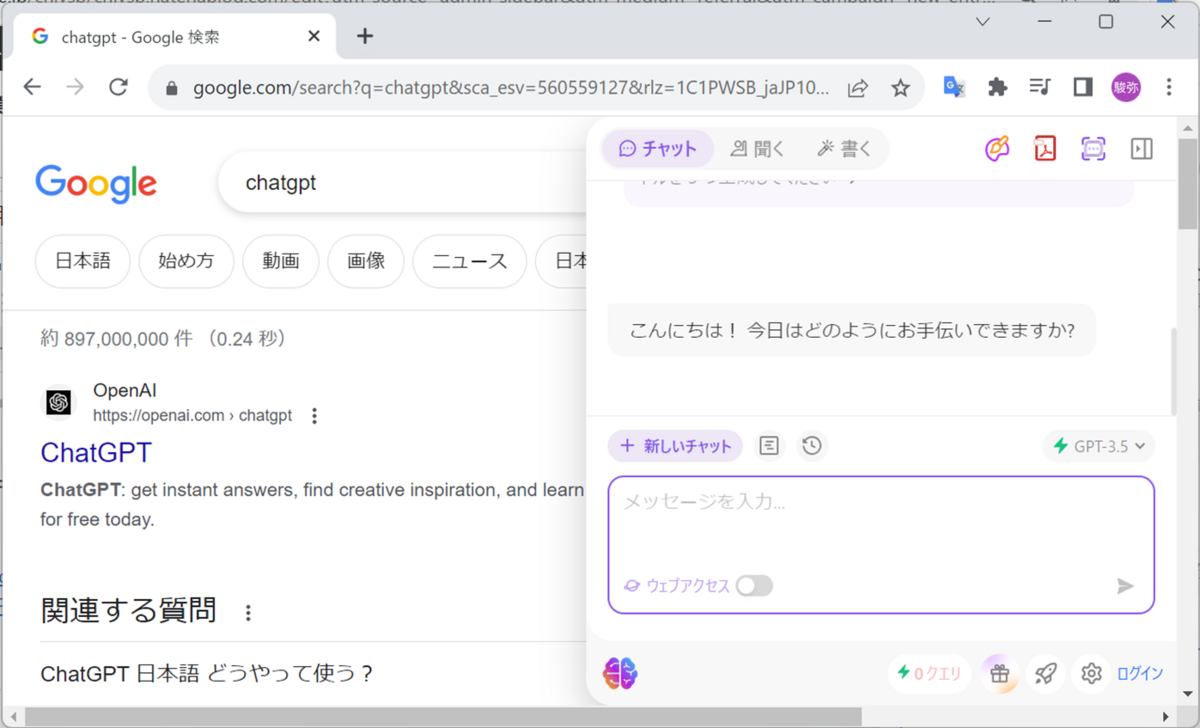Open sidebar settings gear
The width and height of the screenshot is (1200, 728).
pos(1091,674)
